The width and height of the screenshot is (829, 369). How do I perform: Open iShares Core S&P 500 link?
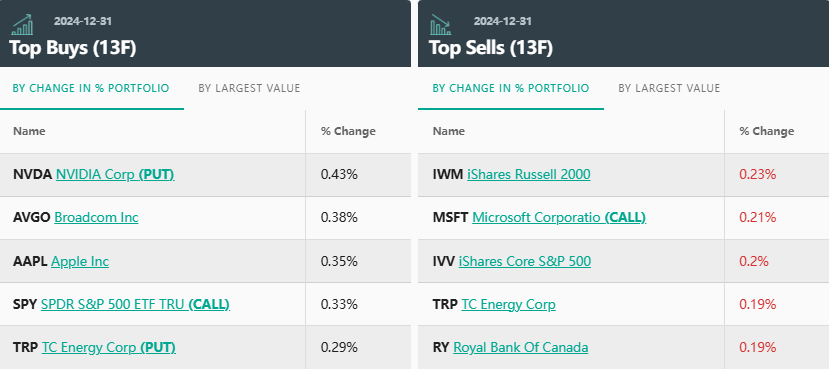(x=525, y=261)
